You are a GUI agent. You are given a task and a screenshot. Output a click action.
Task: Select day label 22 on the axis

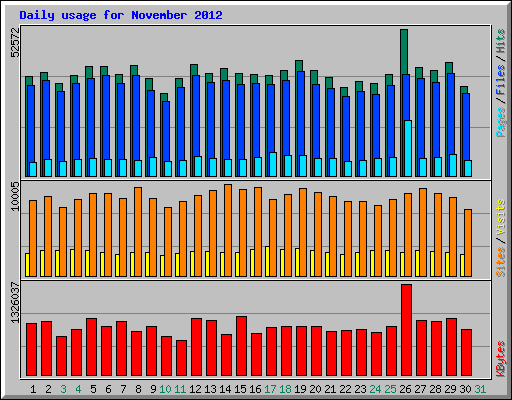point(345,389)
